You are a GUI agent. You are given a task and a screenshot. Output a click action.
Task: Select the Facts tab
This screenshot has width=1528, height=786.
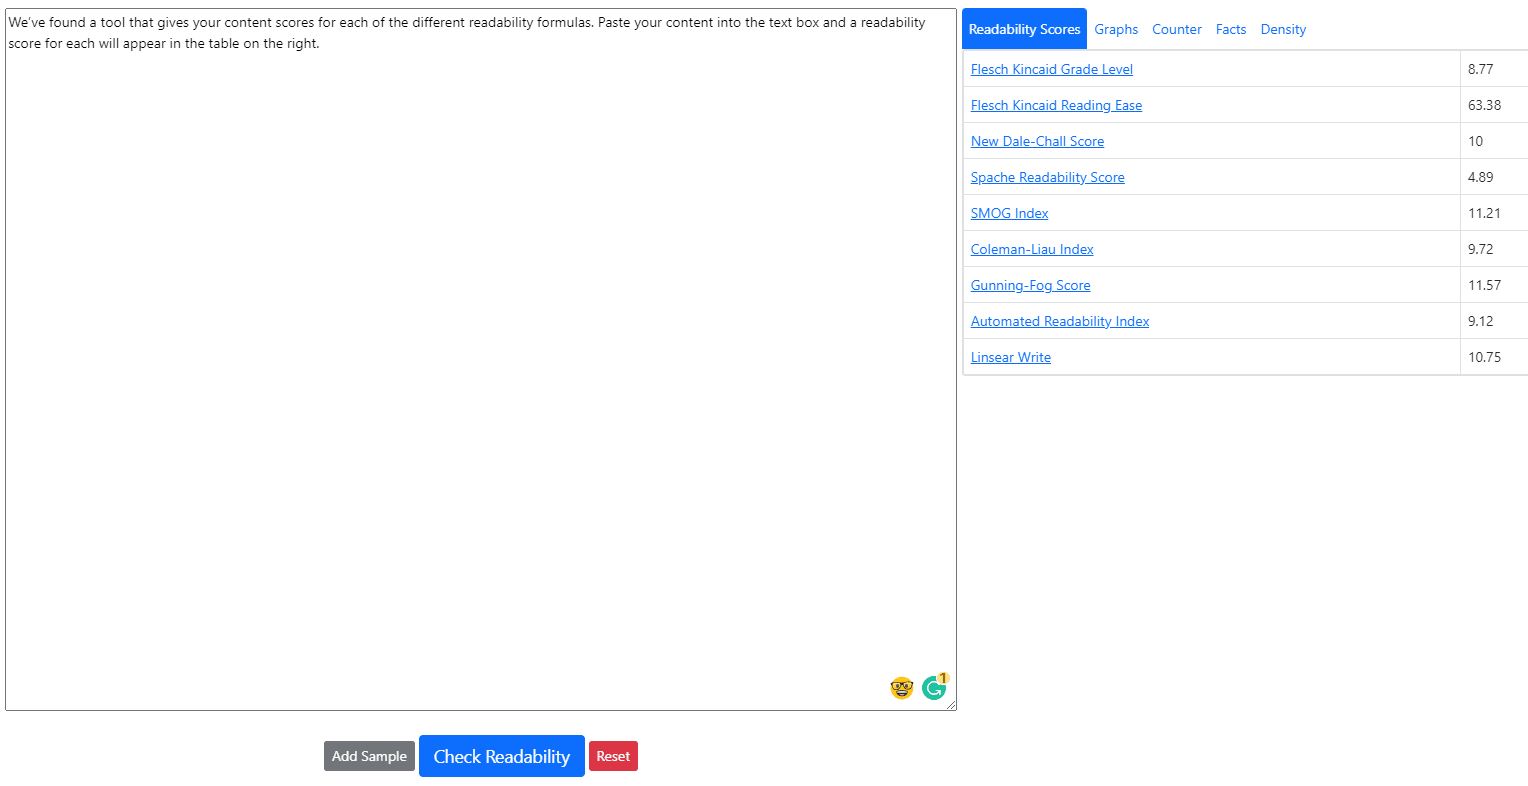(x=1230, y=29)
